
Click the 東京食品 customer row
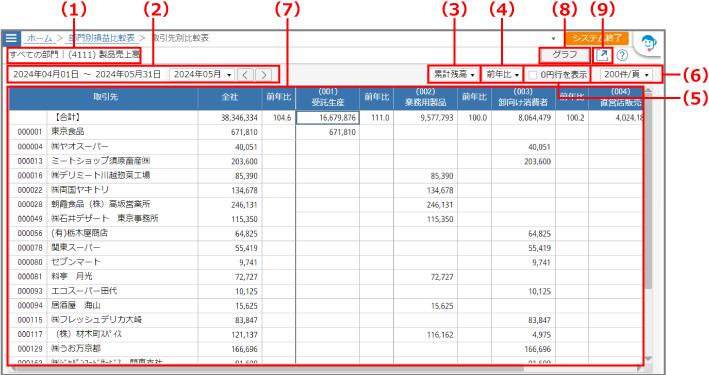click(325, 132)
